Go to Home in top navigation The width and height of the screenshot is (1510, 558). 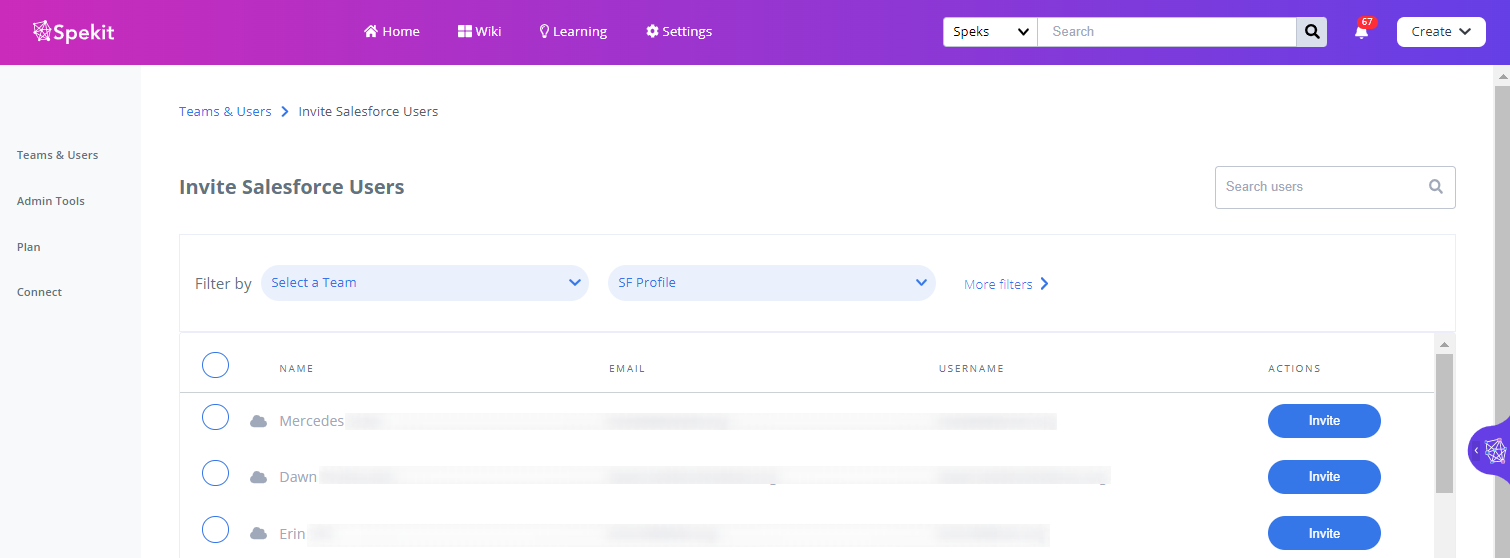tap(392, 32)
